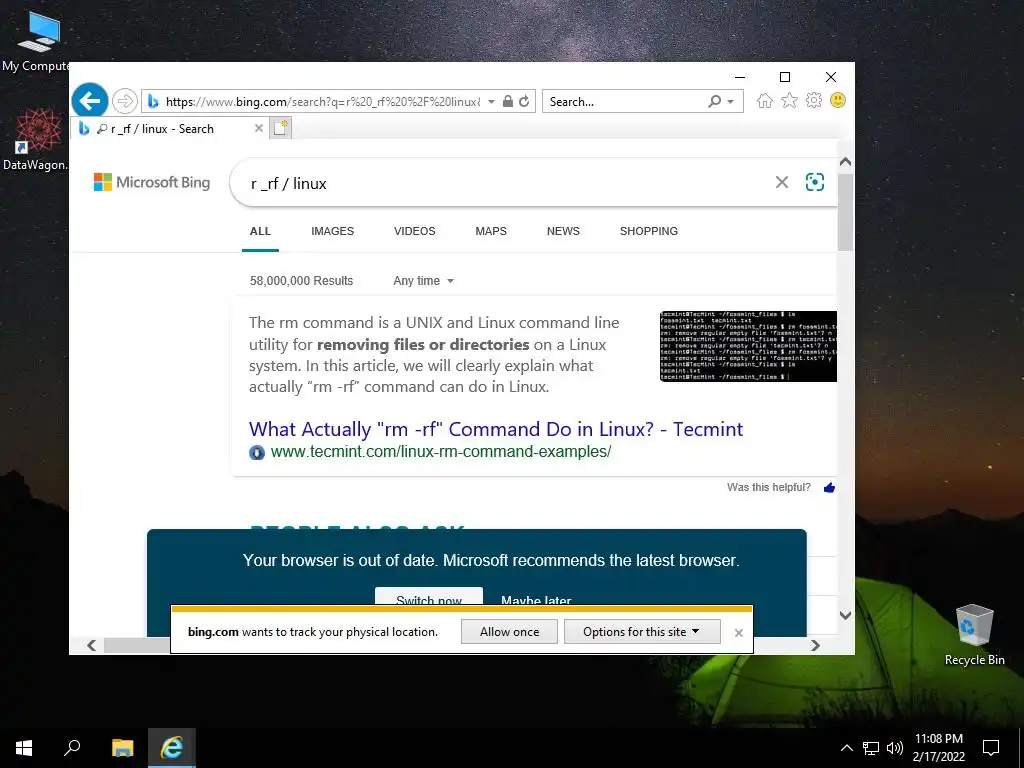Show hidden system tray icons chevron
This screenshot has height=768, width=1024.
click(846, 748)
